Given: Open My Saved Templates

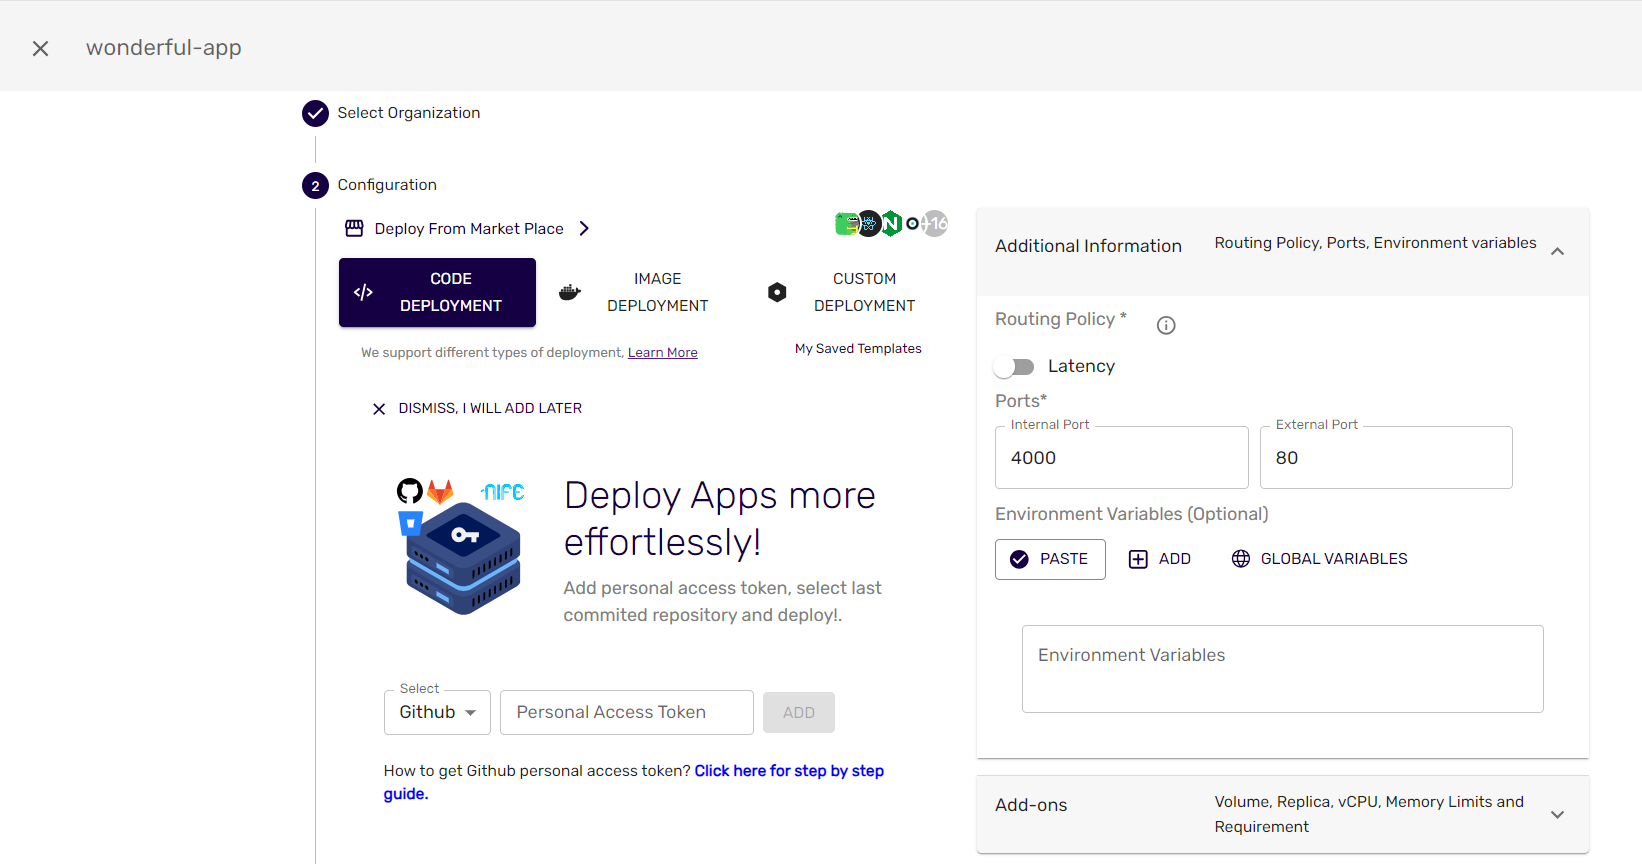Looking at the screenshot, I should 858,349.
